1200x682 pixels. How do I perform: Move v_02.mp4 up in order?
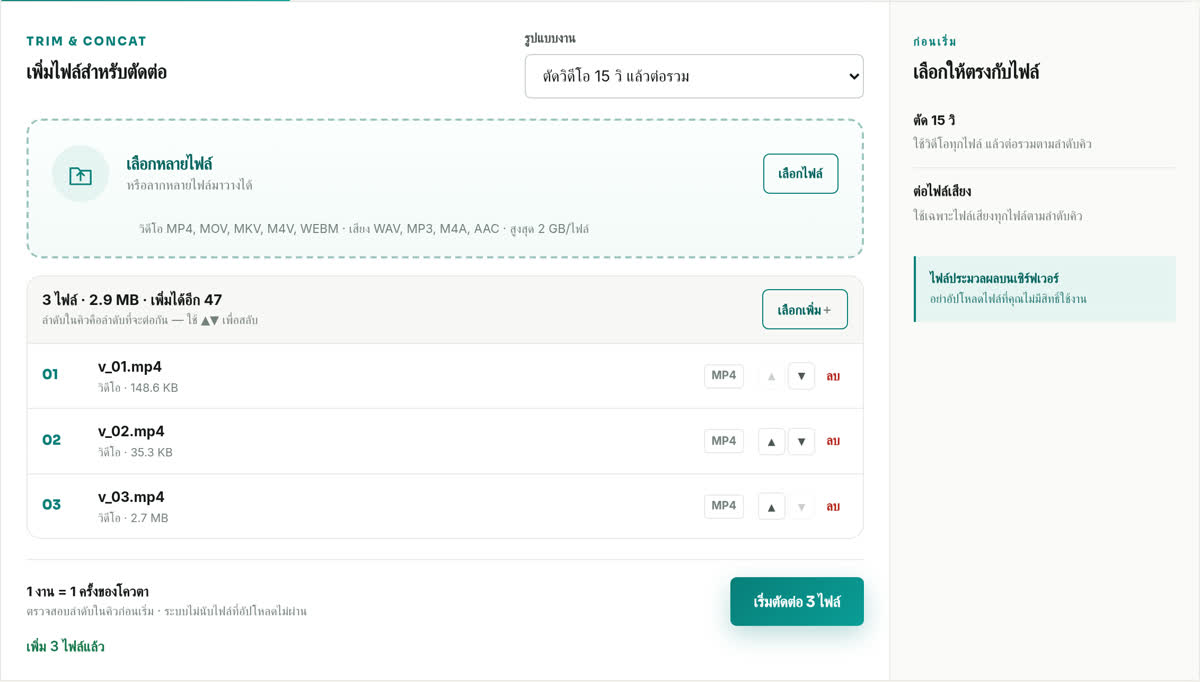click(771, 441)
